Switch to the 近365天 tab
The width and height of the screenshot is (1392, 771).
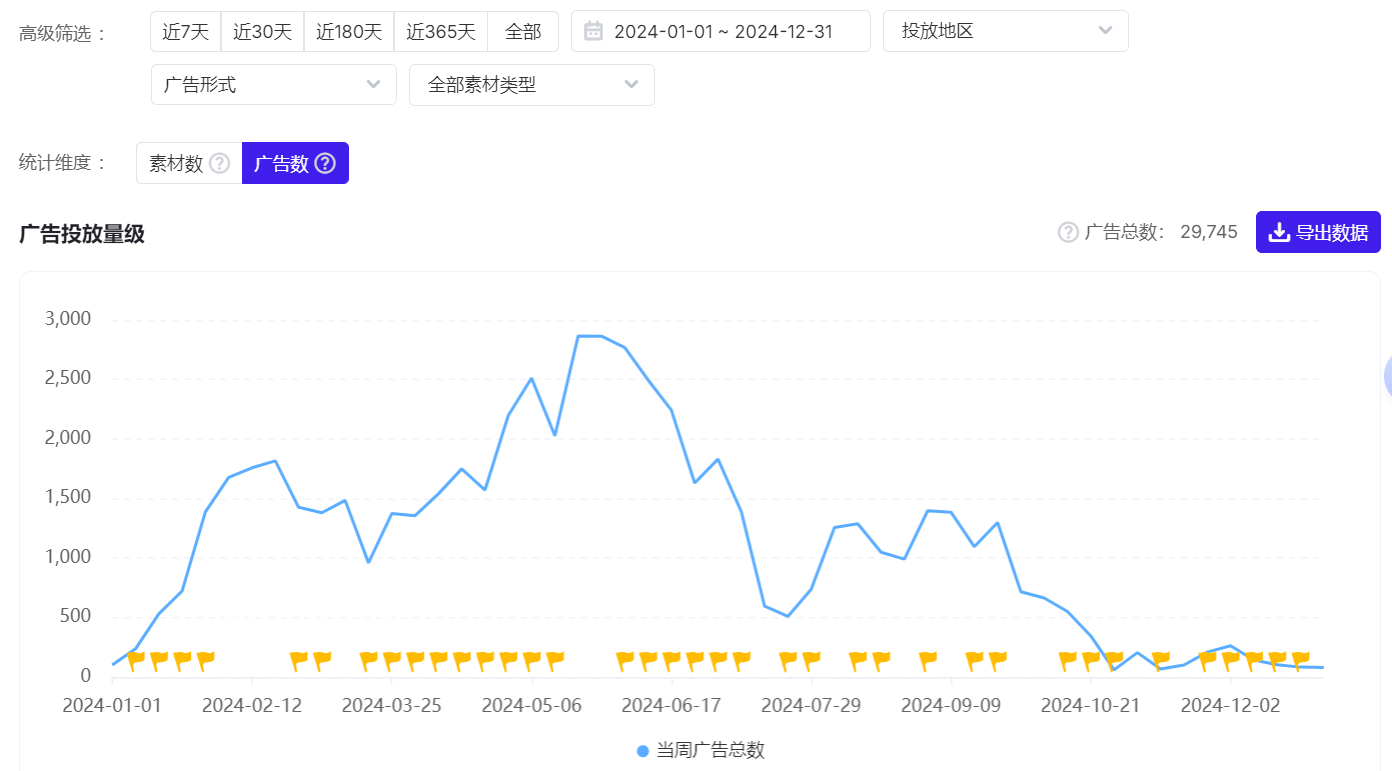[x=441, y=31]
